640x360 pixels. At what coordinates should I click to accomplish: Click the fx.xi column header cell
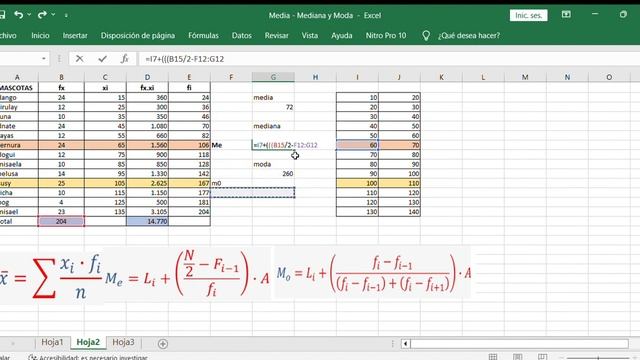click(x=147, y=88)
